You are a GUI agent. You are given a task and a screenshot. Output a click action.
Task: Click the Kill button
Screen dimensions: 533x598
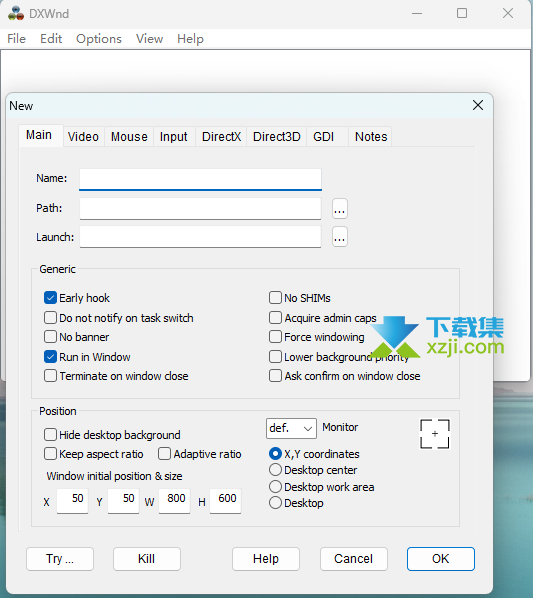147,559
